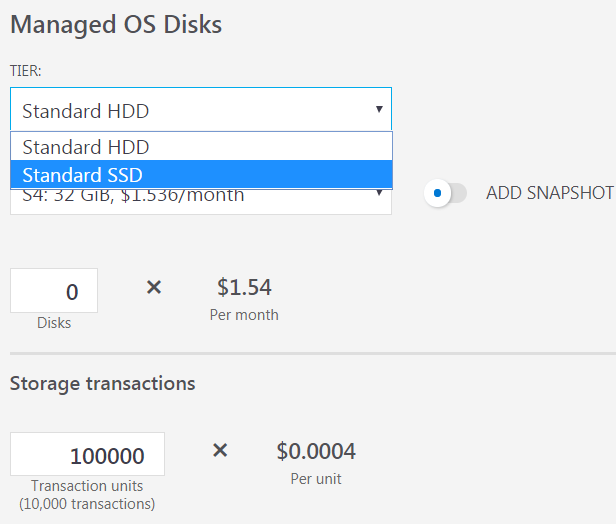The image size is (616, 524).
Task: Click the multiply symbol beside Transaction units
Action: pyautogui.click(x=220, y=451)
